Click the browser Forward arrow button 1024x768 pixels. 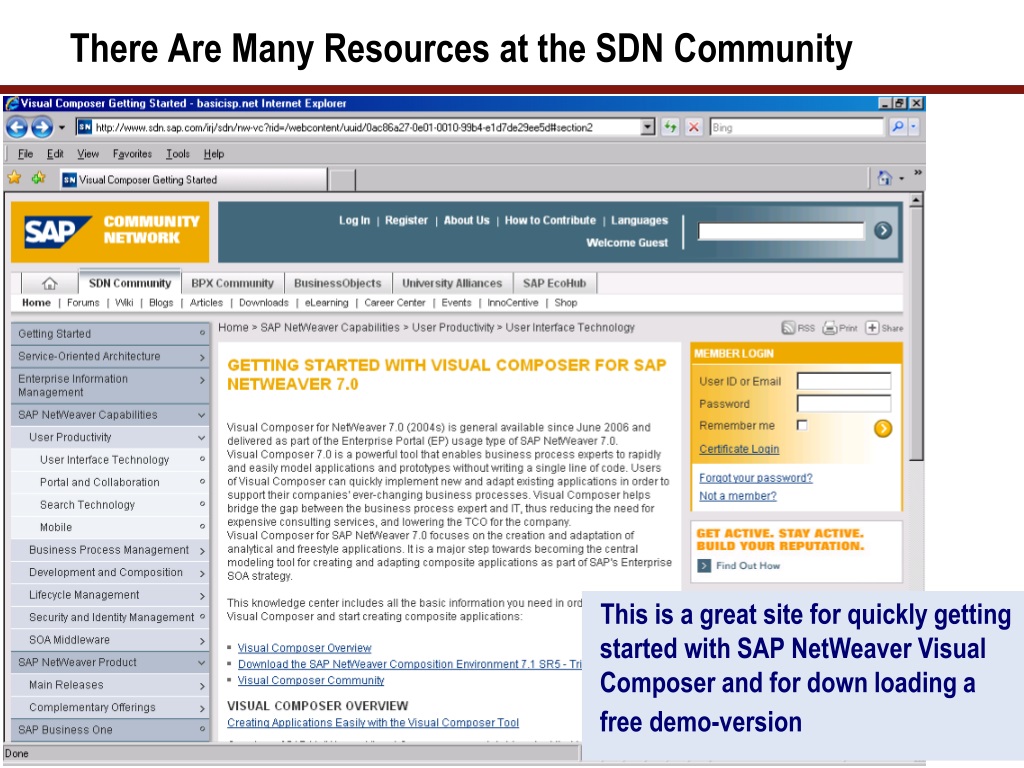pyautogui.click(x=42, y=127)
